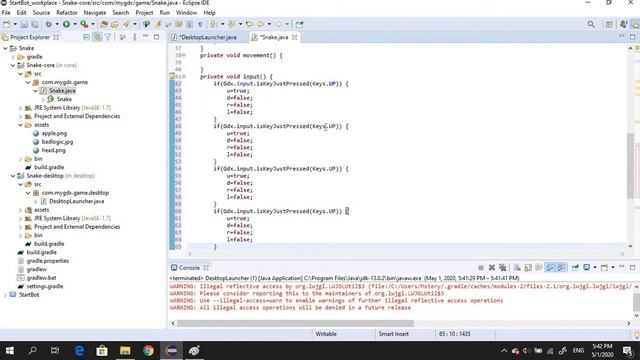Close the Snake.java editor tab

point(294,37)
